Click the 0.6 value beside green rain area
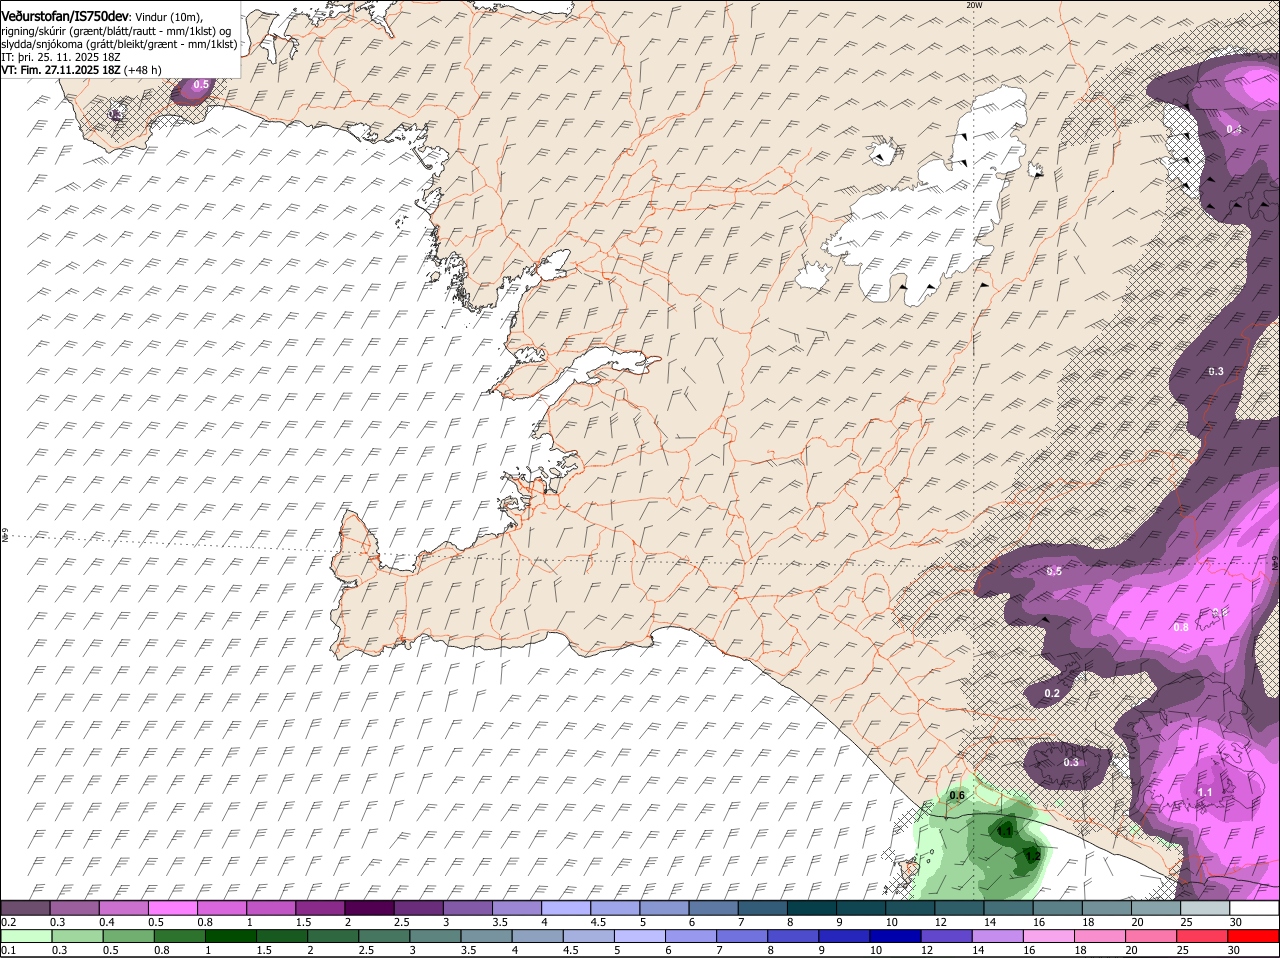 coord(957,795)
